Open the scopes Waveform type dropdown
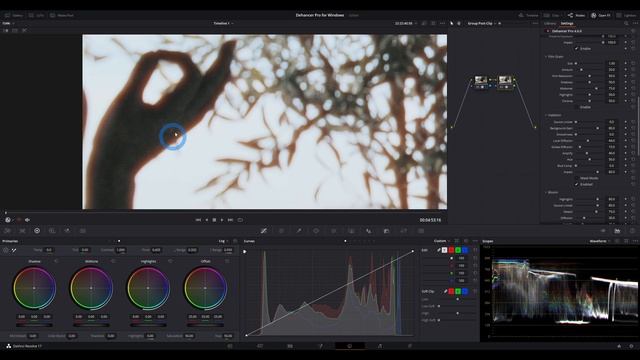This screenshot has height=360, width=640. coord(600,241)
